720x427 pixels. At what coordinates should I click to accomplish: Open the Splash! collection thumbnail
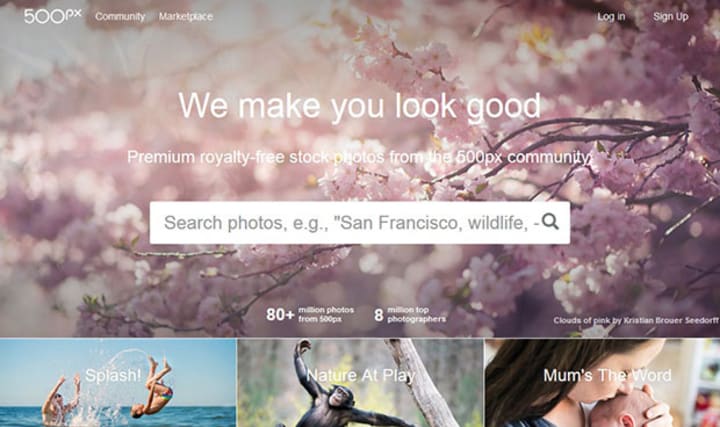(x=118, y=383)
